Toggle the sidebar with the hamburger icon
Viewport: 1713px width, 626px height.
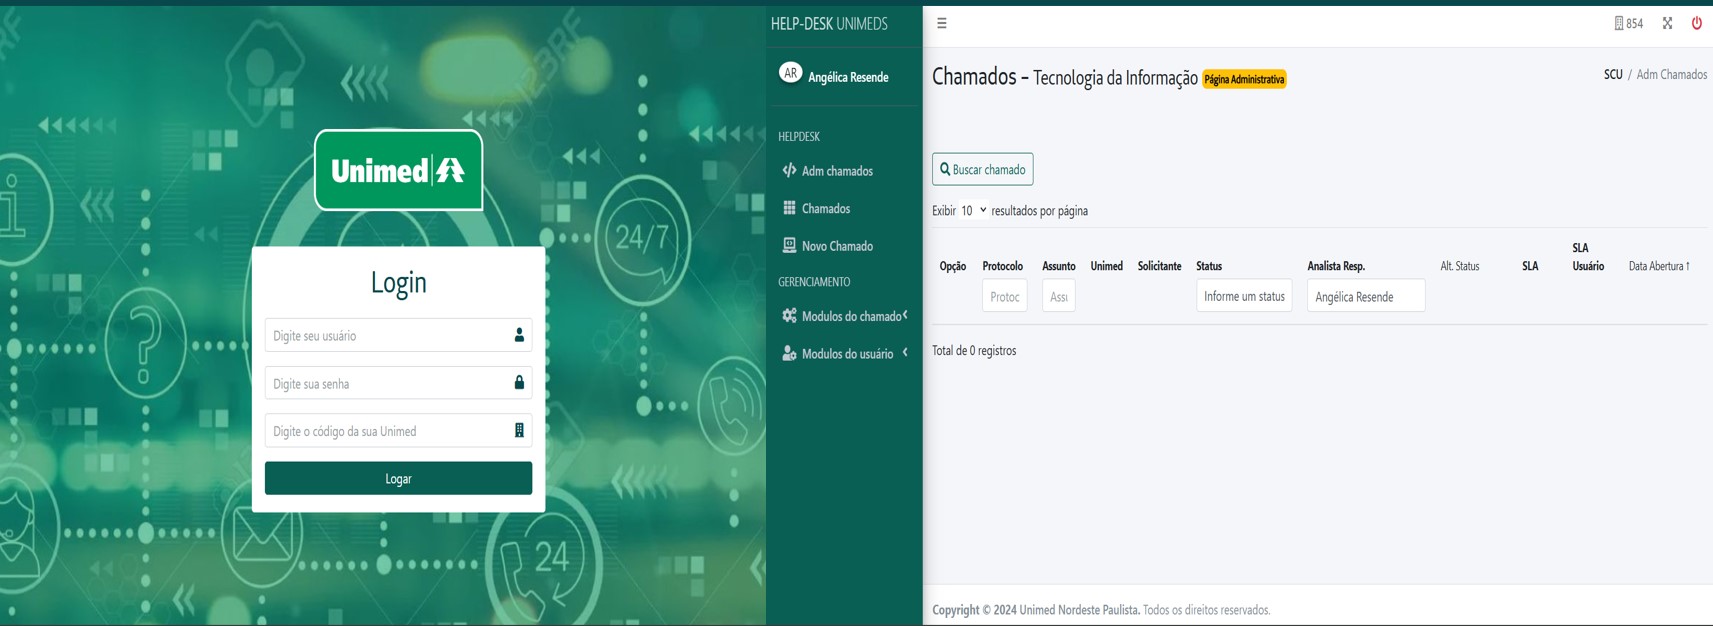click(x=942, y=23)
